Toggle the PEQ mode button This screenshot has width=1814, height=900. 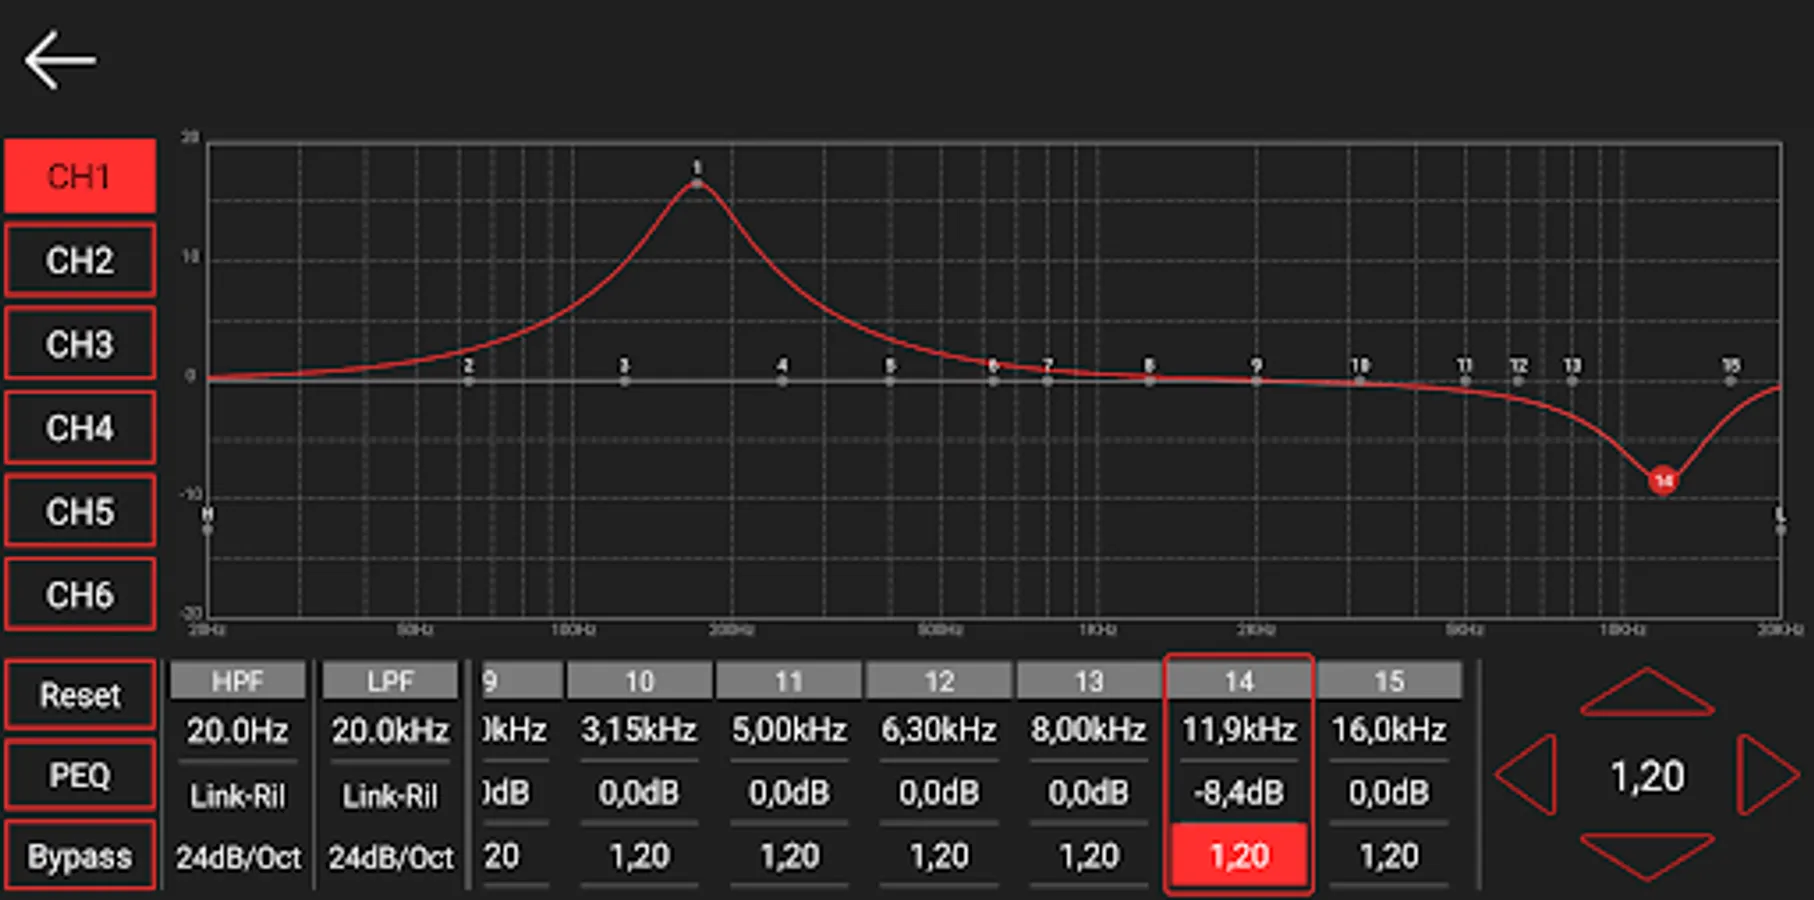80,775
